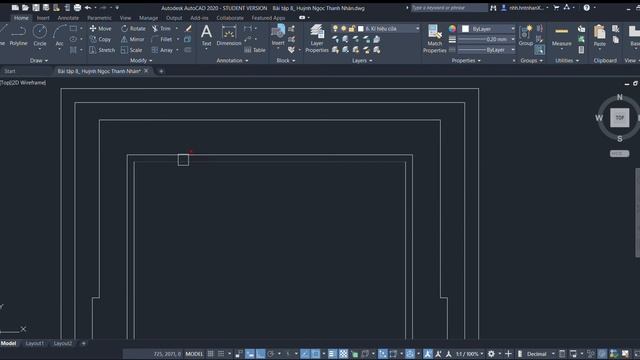
Task: Toggle annotation visibility icon in status bar
Action: point(427,353)
